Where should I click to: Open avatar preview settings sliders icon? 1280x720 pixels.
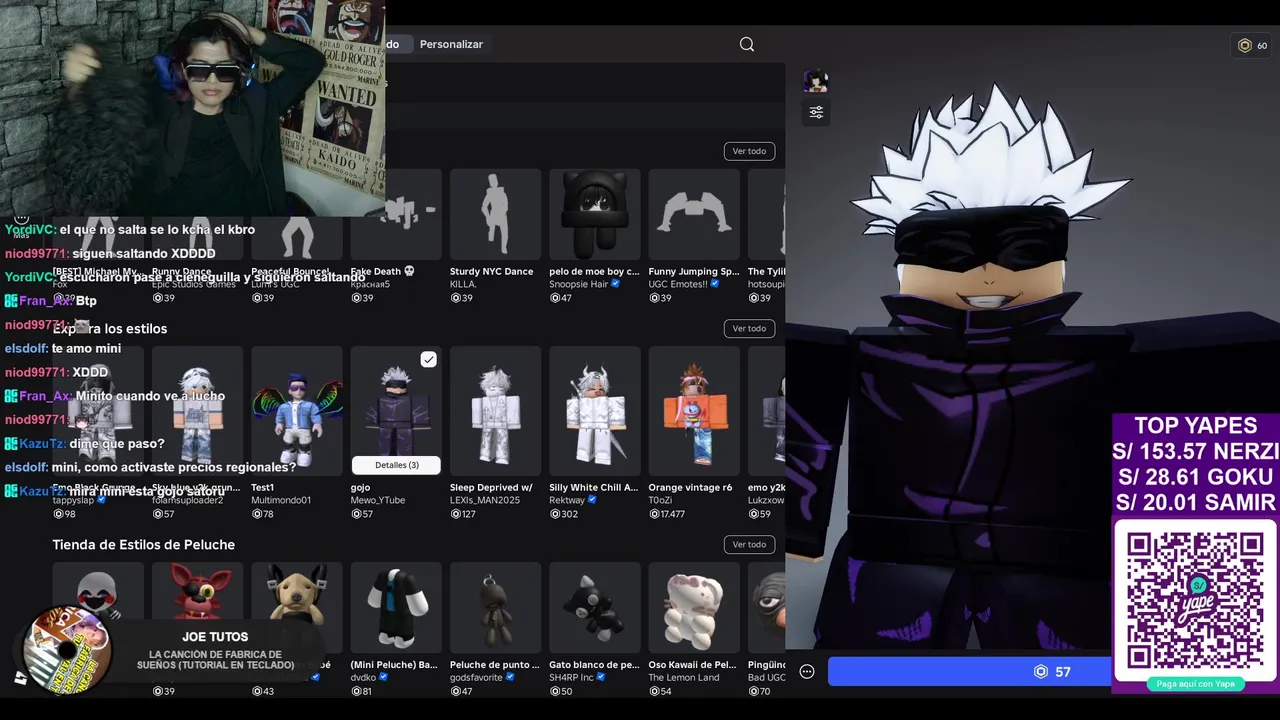click(x=816, y=112)
